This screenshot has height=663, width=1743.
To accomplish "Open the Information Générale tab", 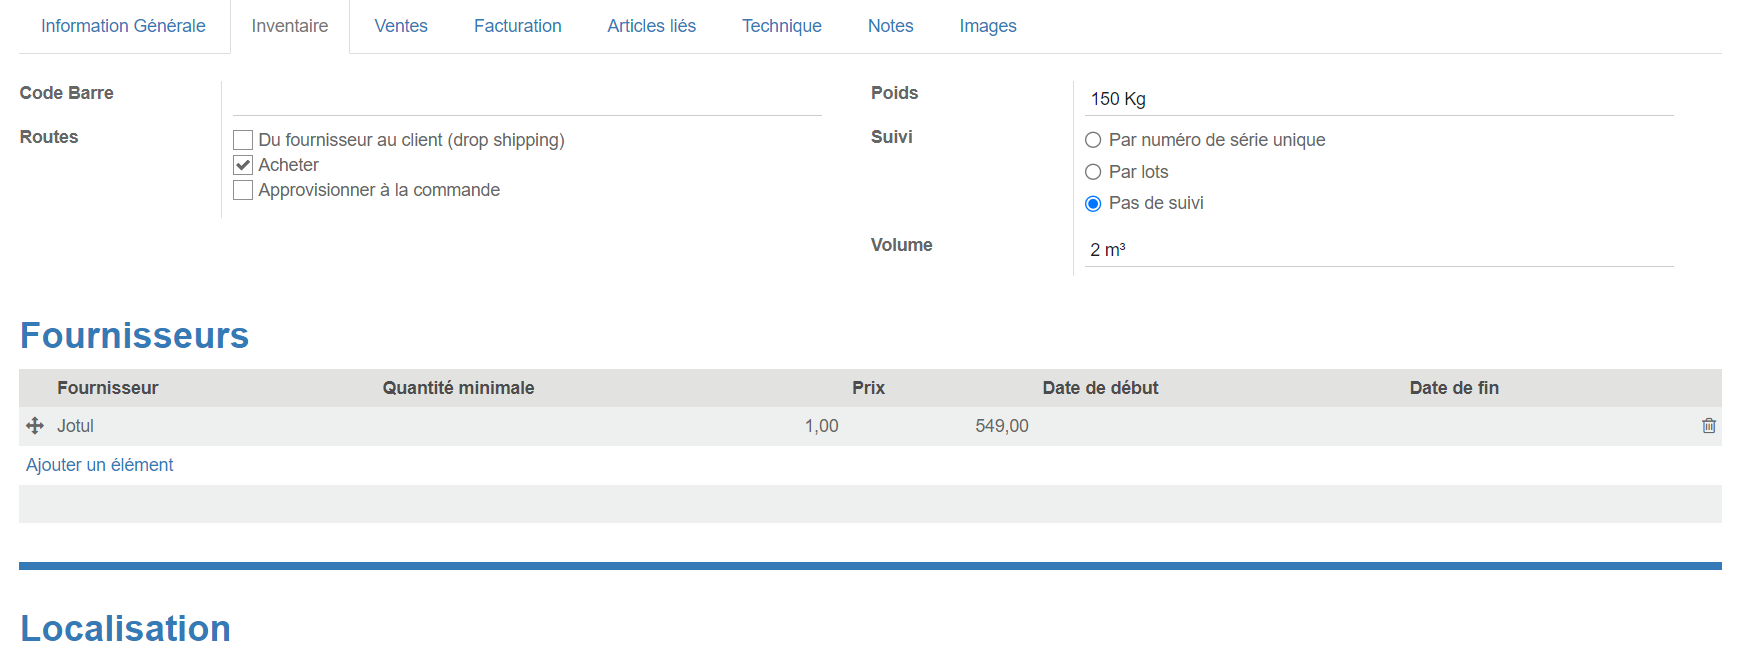I will pyautogui.click(x=123, y=26).
